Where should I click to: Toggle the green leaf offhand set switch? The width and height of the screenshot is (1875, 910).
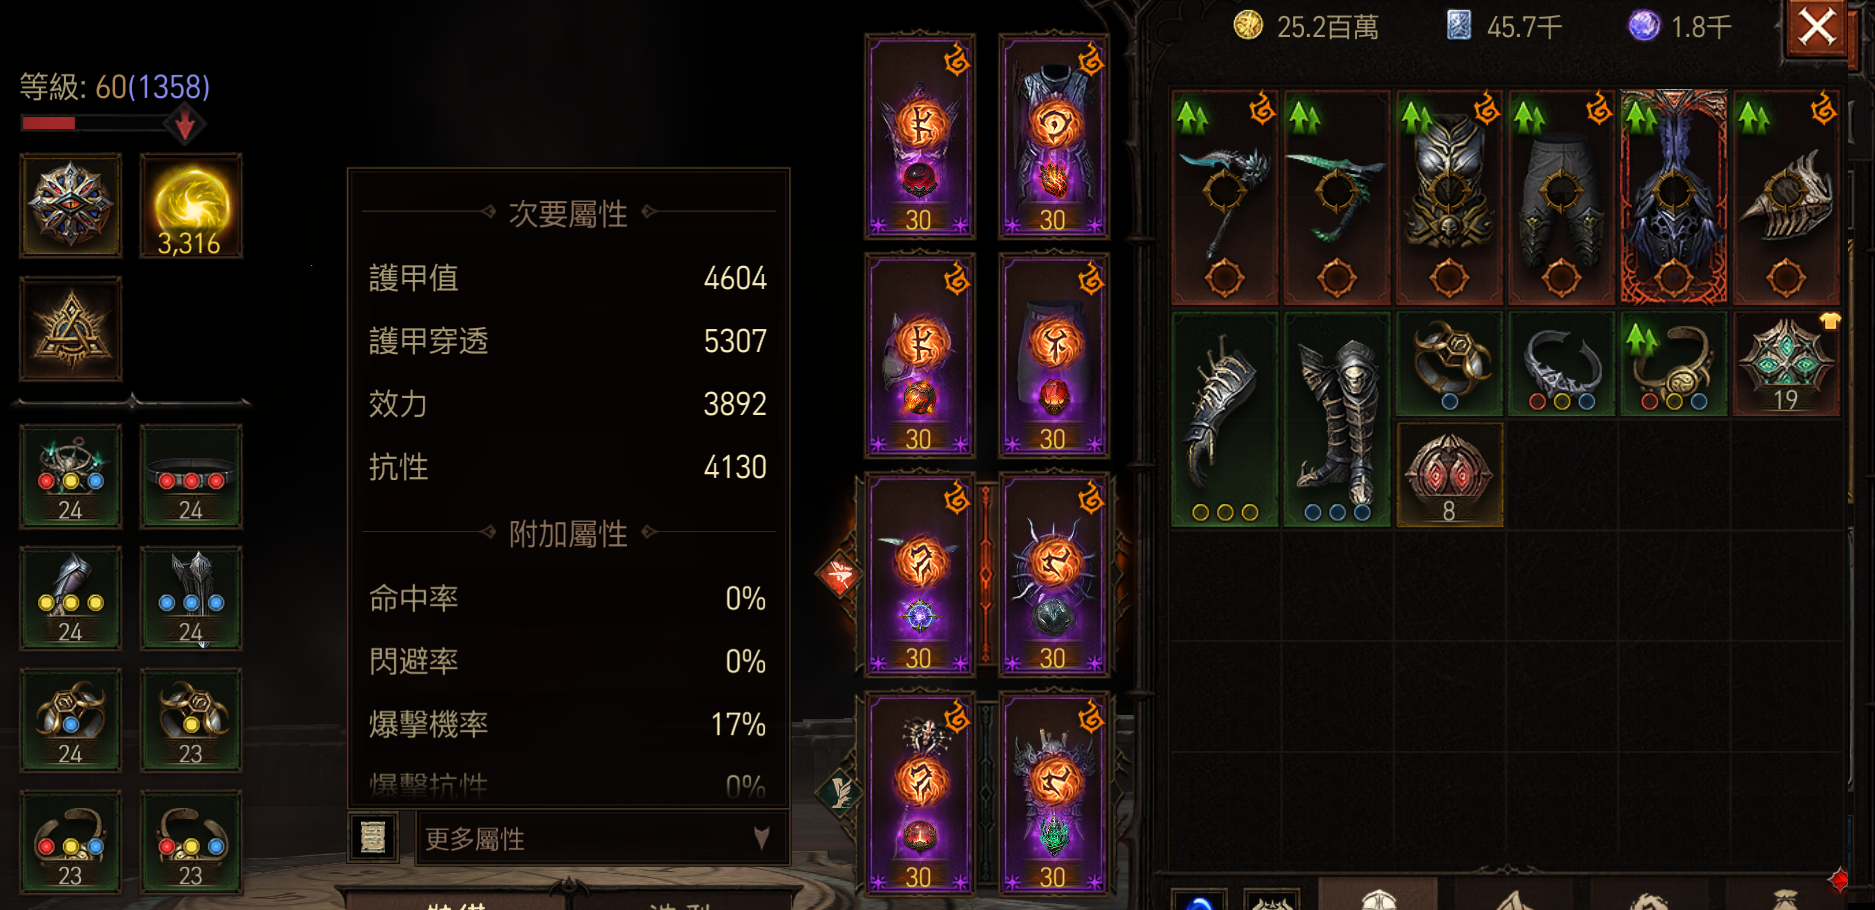point(840,793)
